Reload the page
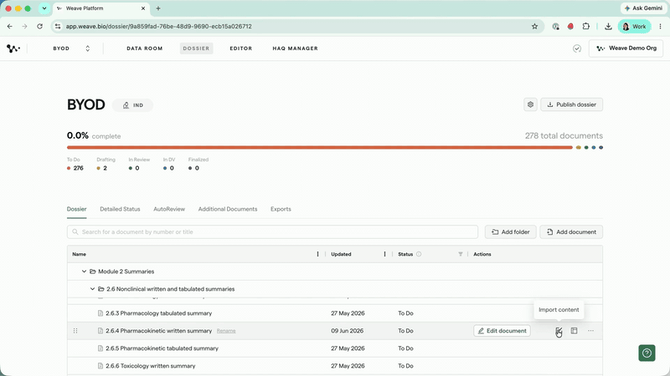This screenshot has height=376, width=670. (40, 26)
